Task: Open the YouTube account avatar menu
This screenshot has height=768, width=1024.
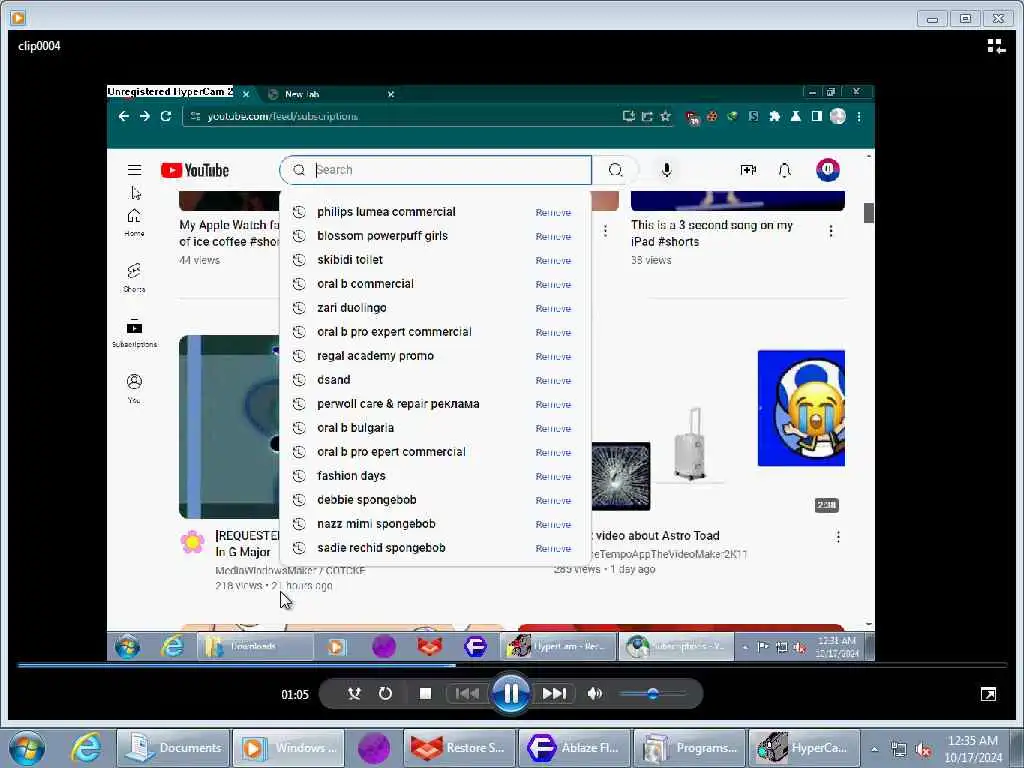Action: click(x=827, y=170)
